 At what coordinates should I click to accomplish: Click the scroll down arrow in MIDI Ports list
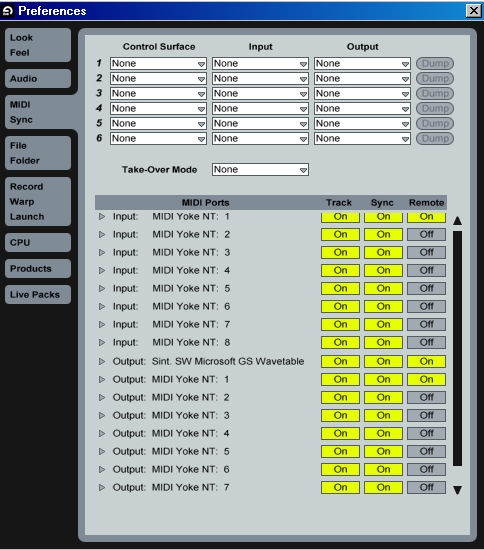click(457, 490)
